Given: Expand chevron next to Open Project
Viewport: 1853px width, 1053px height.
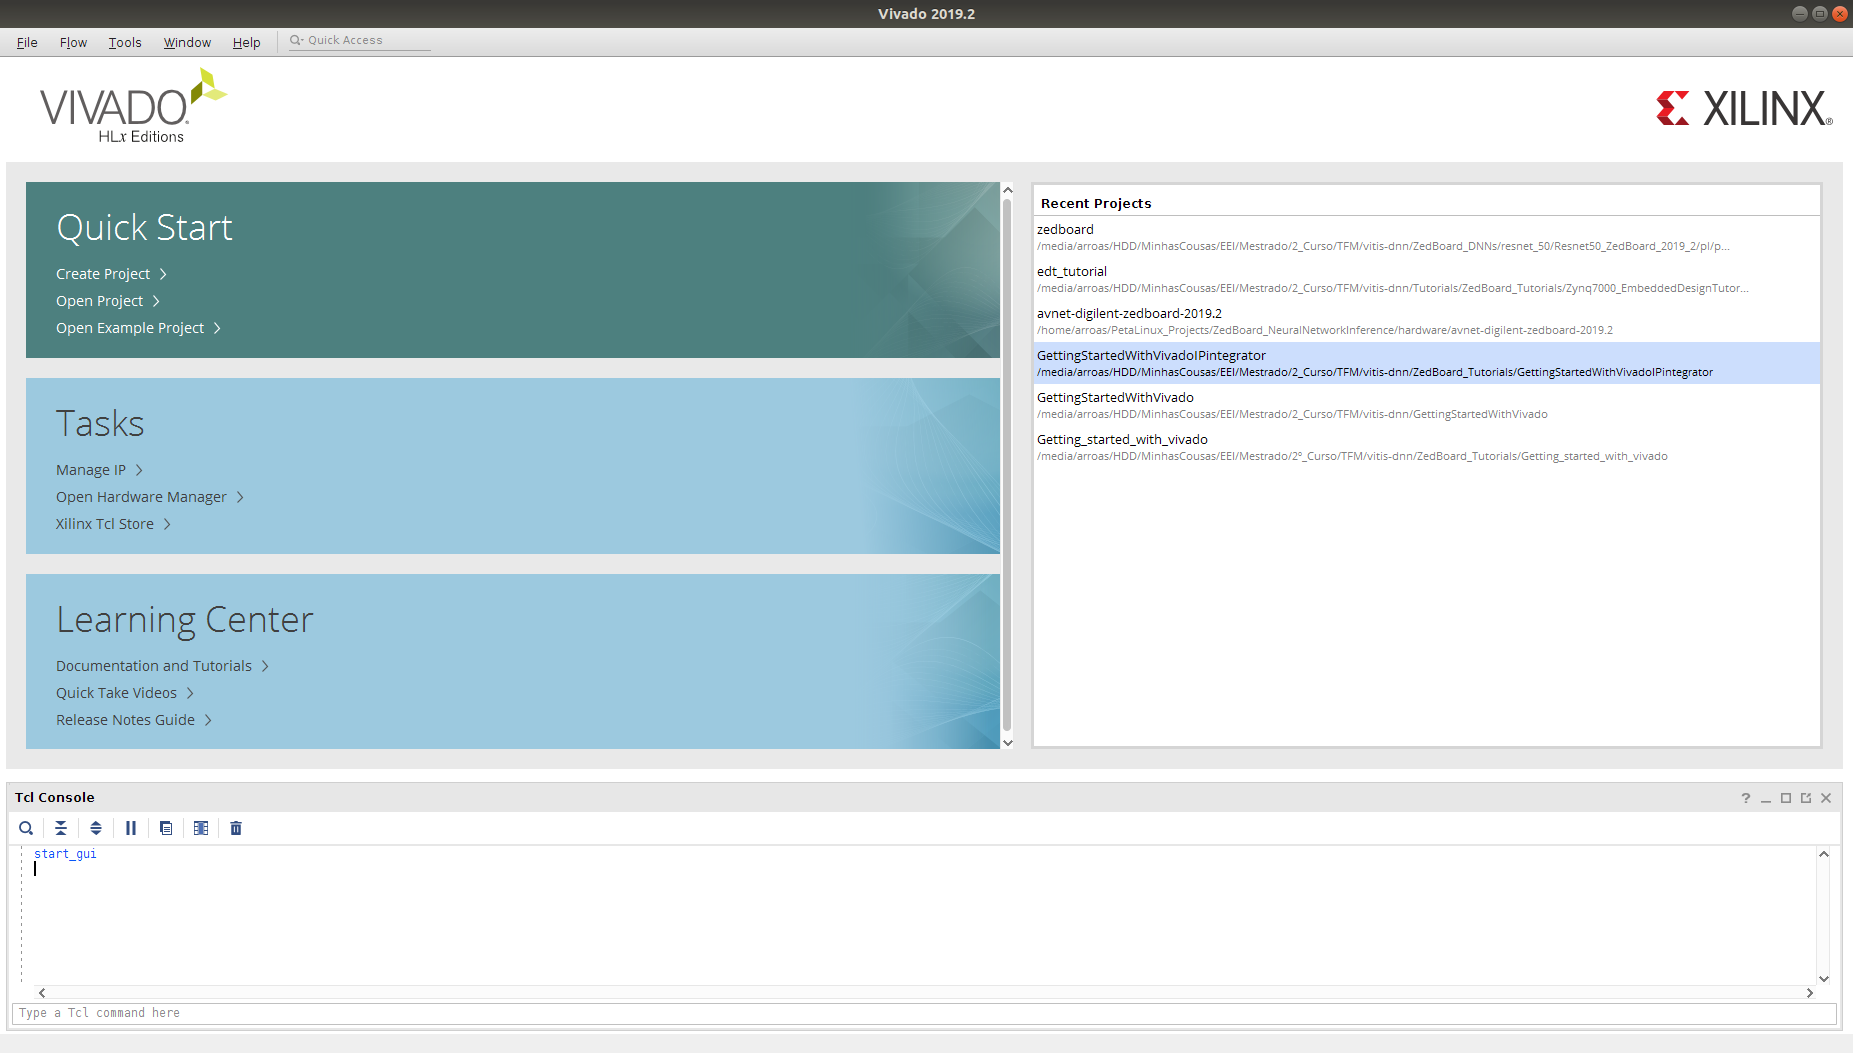Looking at the screenshot, I should click(x=156, y=301).
